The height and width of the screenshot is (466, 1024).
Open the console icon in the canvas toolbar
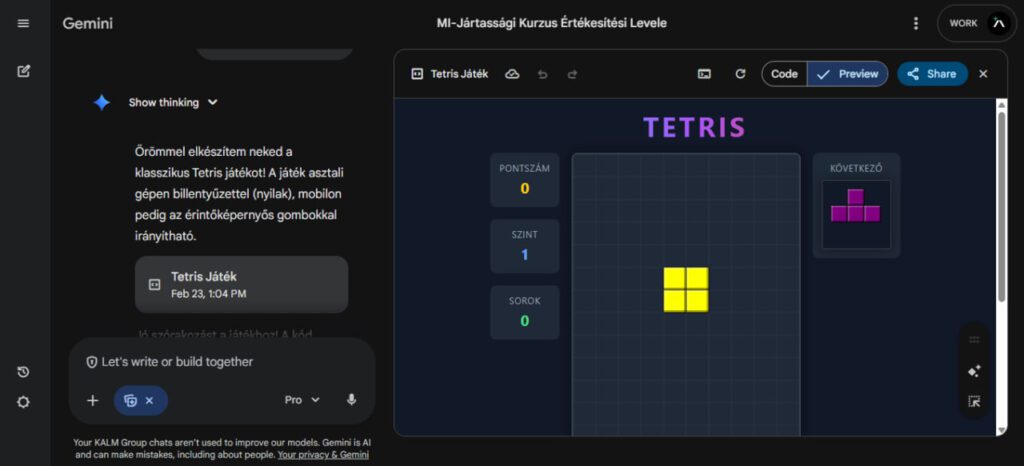tap(705, 74)
